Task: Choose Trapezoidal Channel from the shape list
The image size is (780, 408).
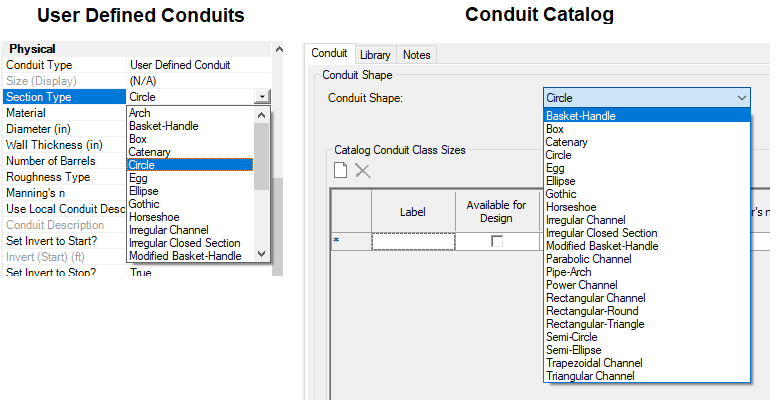Action: (595, 363)
